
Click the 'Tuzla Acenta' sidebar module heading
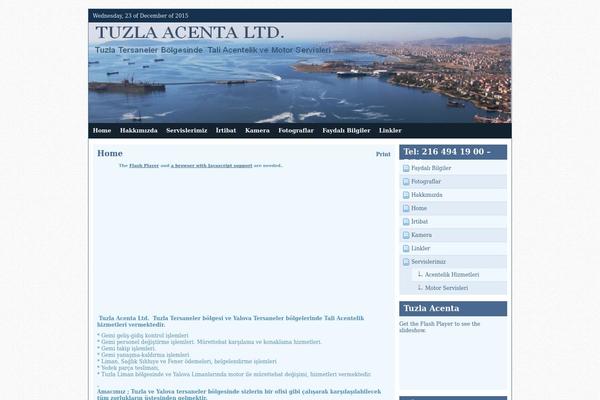(453, 309)
